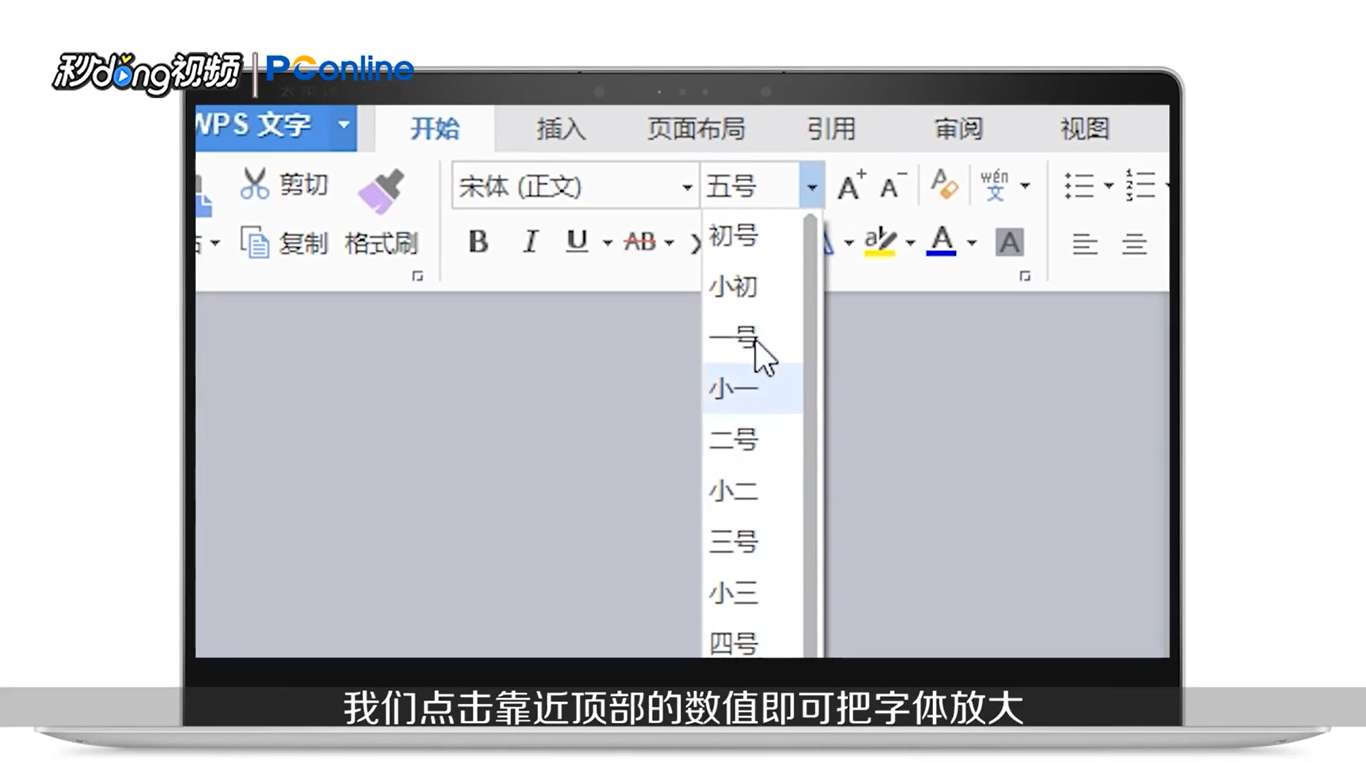Viewport: 1366px width, 768px height.
Task: Select font size 一号
Action: (x=752, y=338)
